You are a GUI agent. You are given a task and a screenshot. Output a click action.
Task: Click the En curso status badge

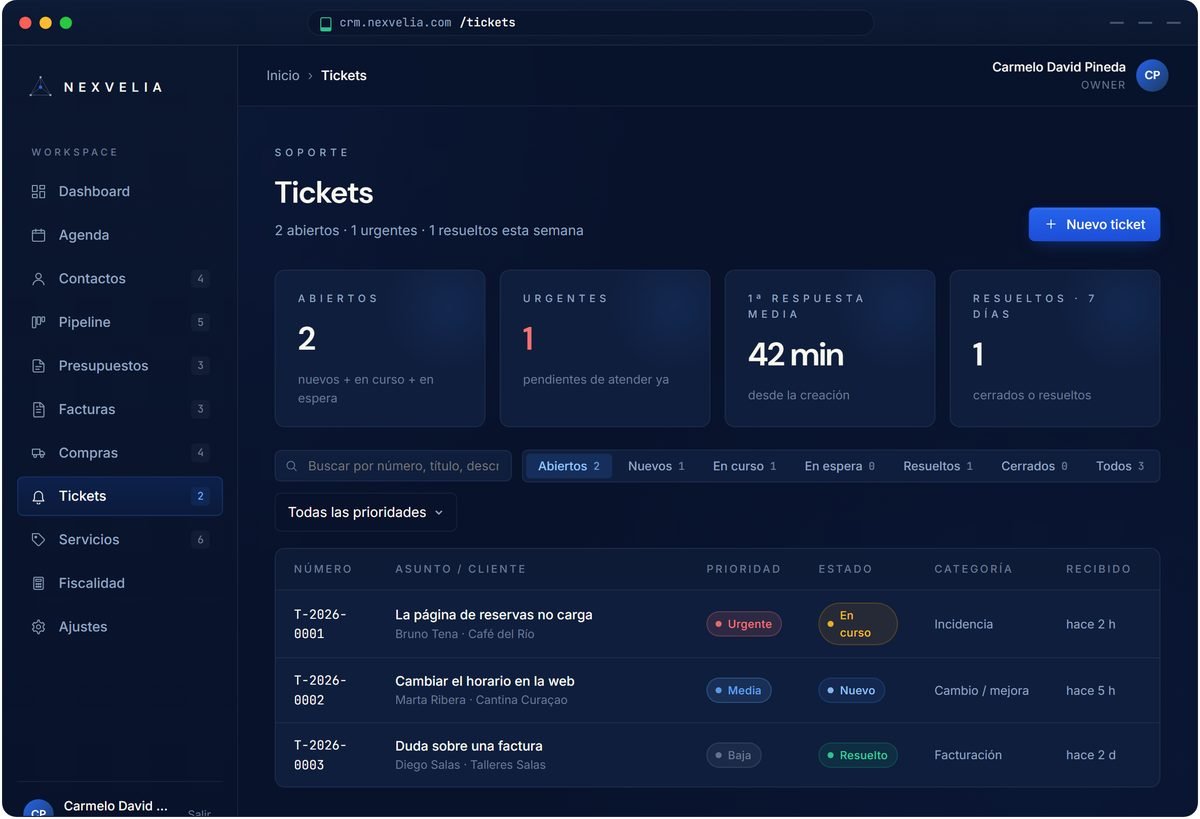coord(858,624)
